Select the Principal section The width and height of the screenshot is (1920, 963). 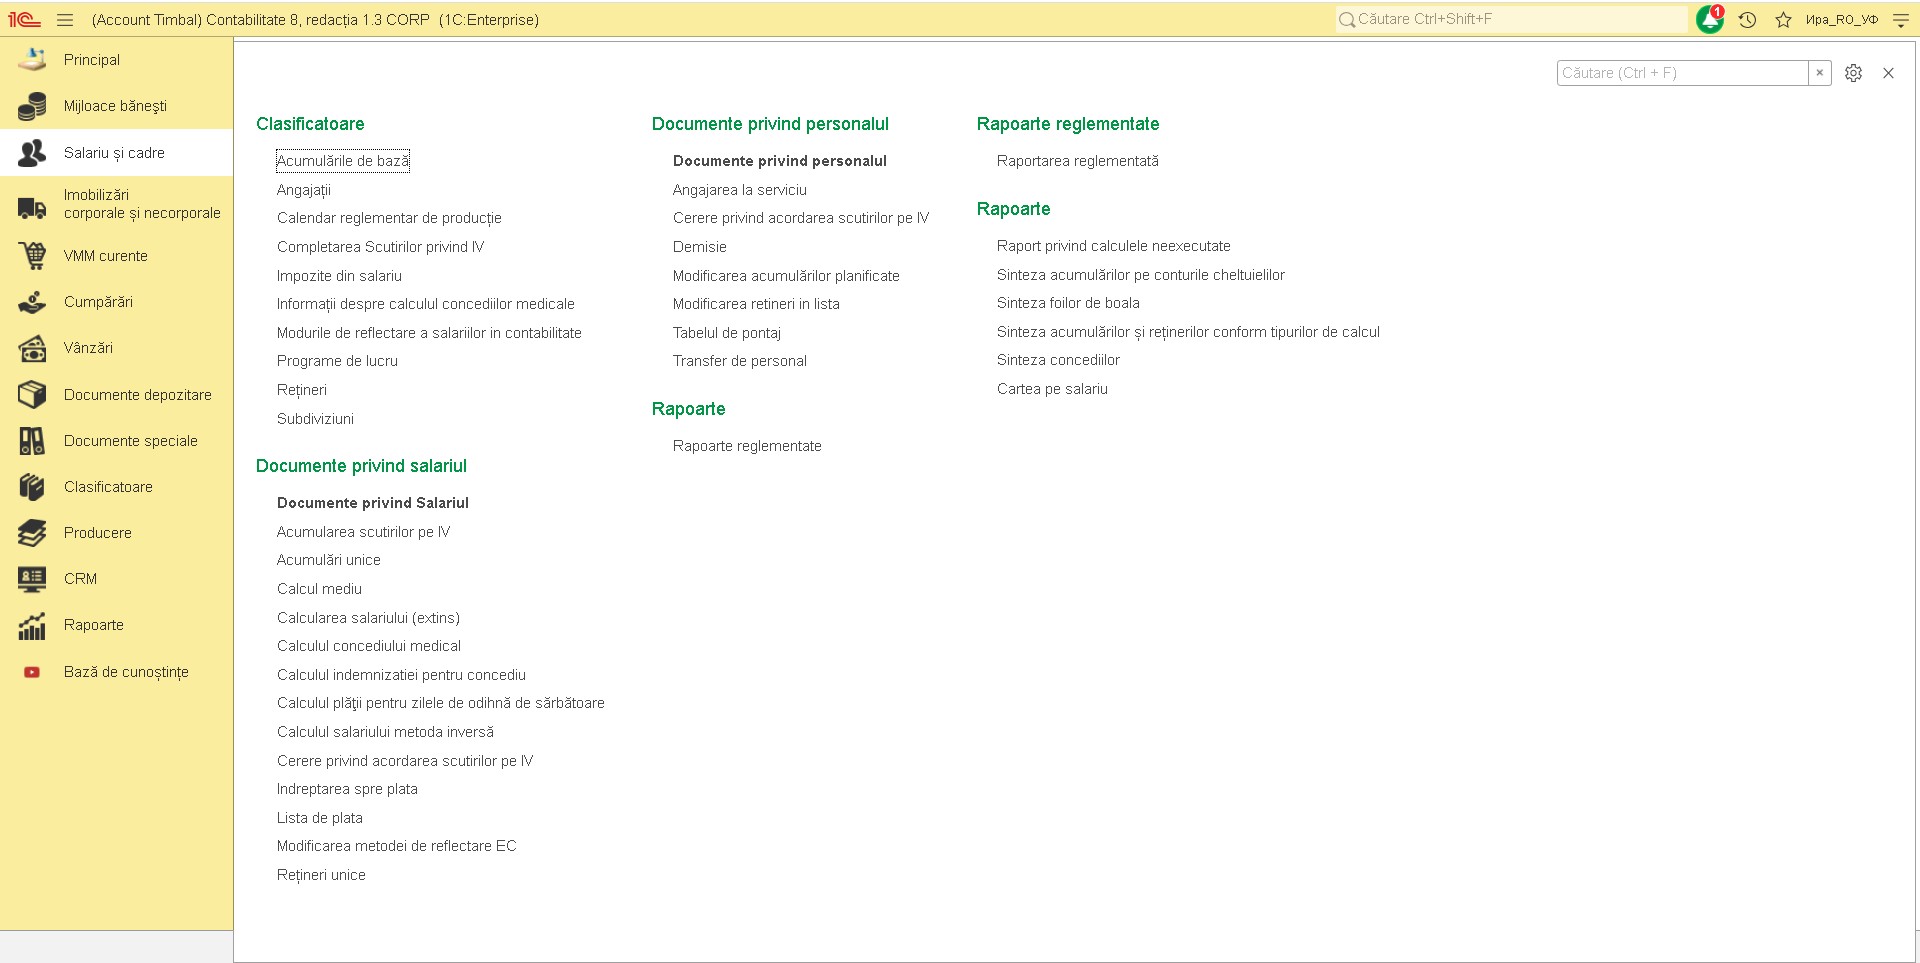pos(91,60)
